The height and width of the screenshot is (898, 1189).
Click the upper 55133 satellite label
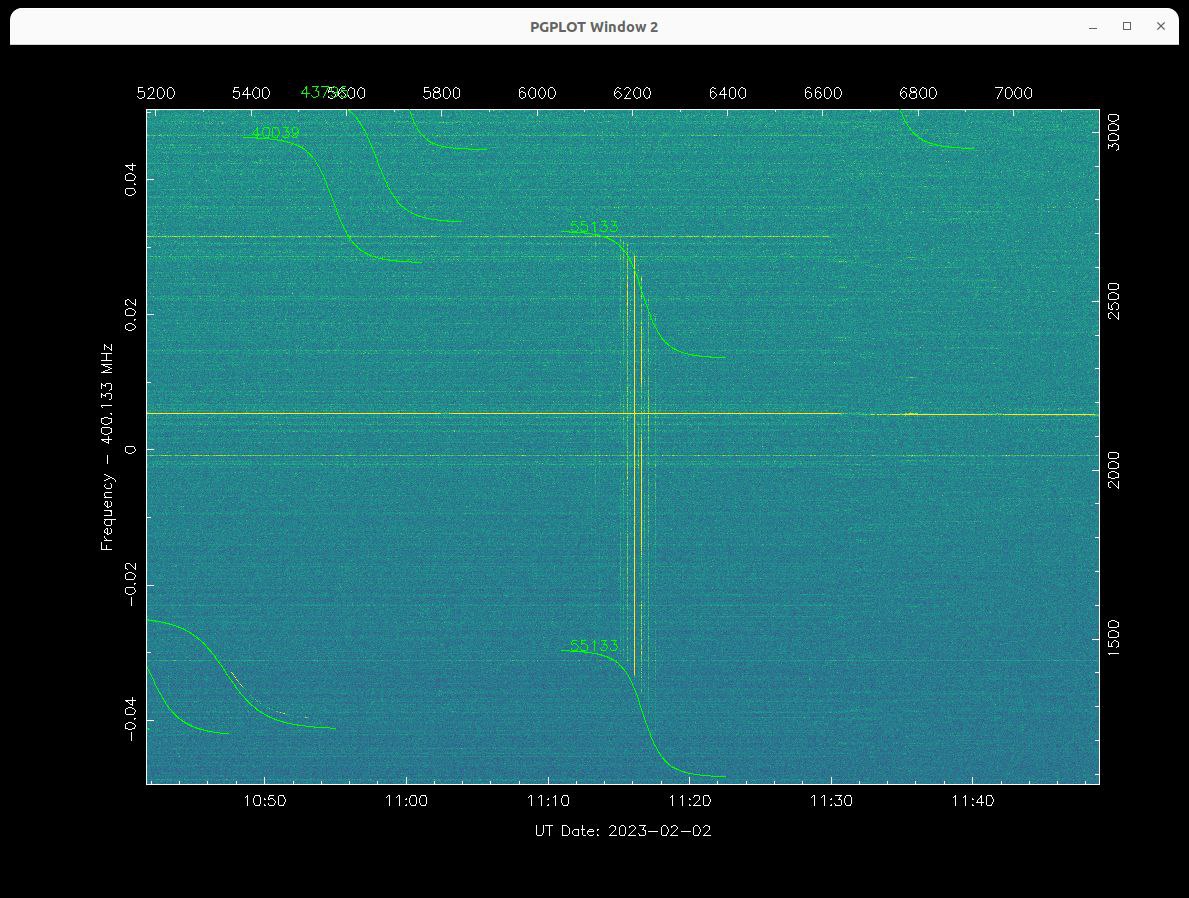click(x=594, y=227)
